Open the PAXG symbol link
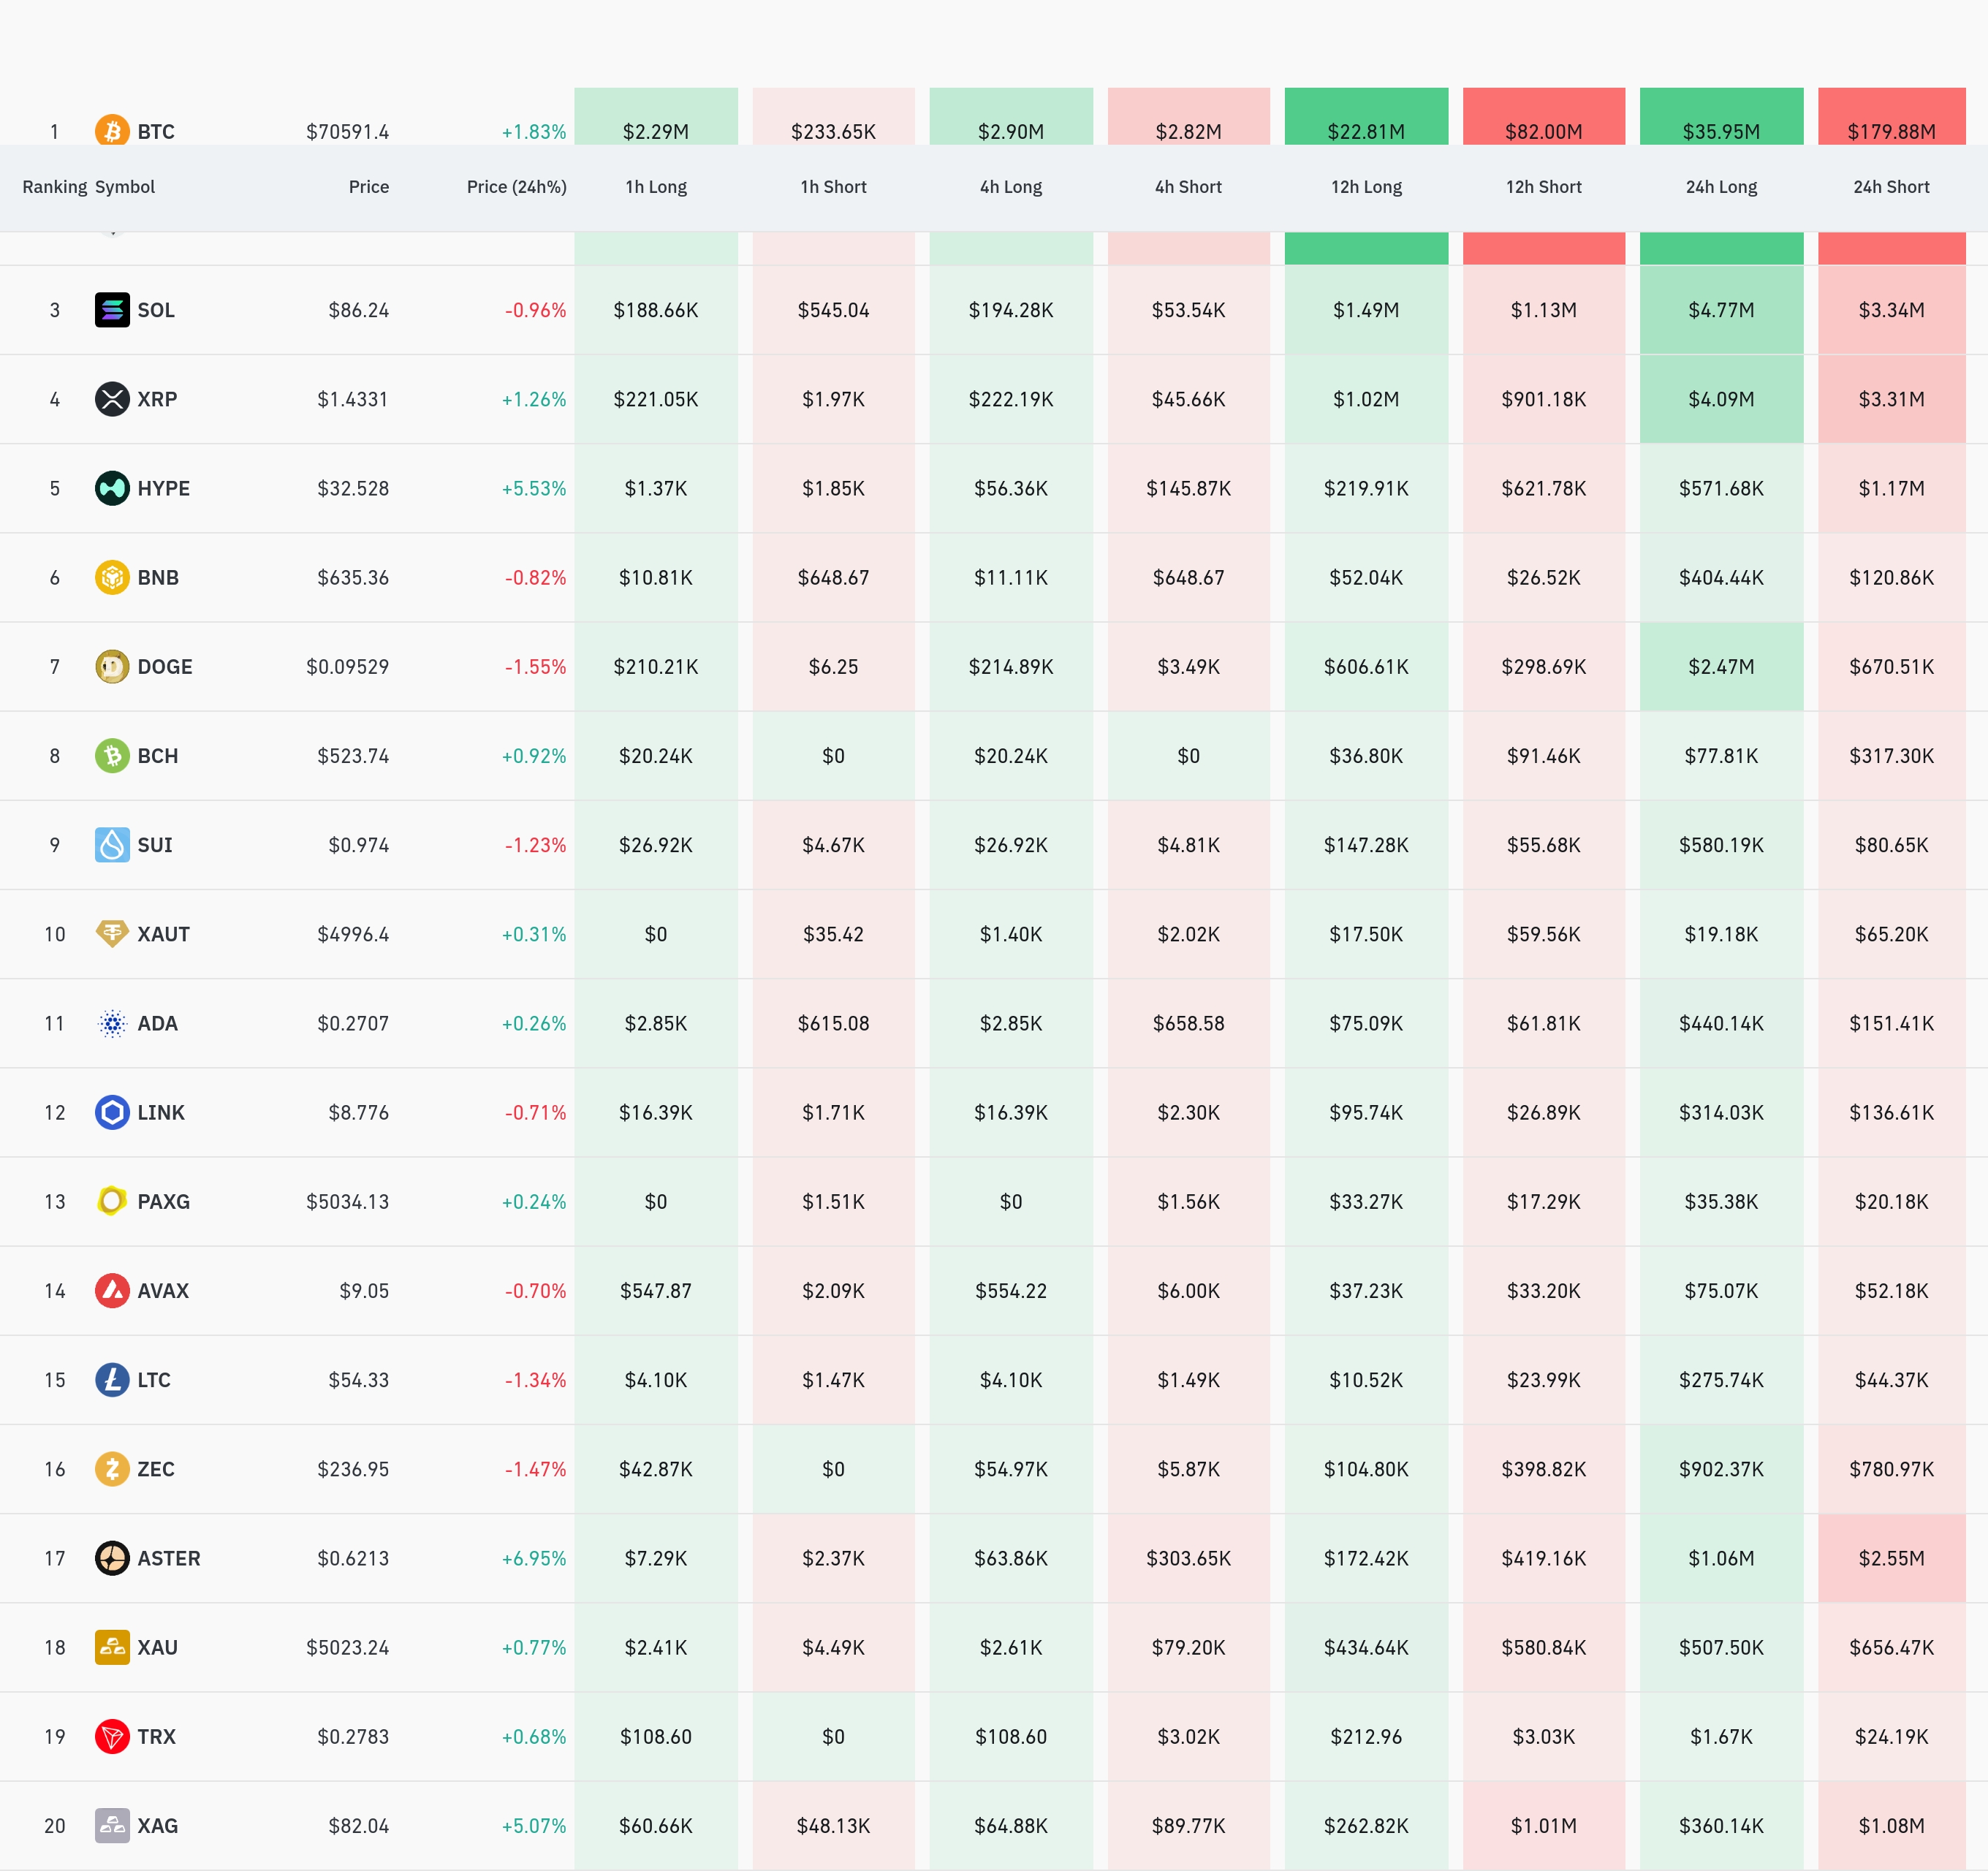This screenshot has height=1871, width=1988. click(x=163, y=1202)
